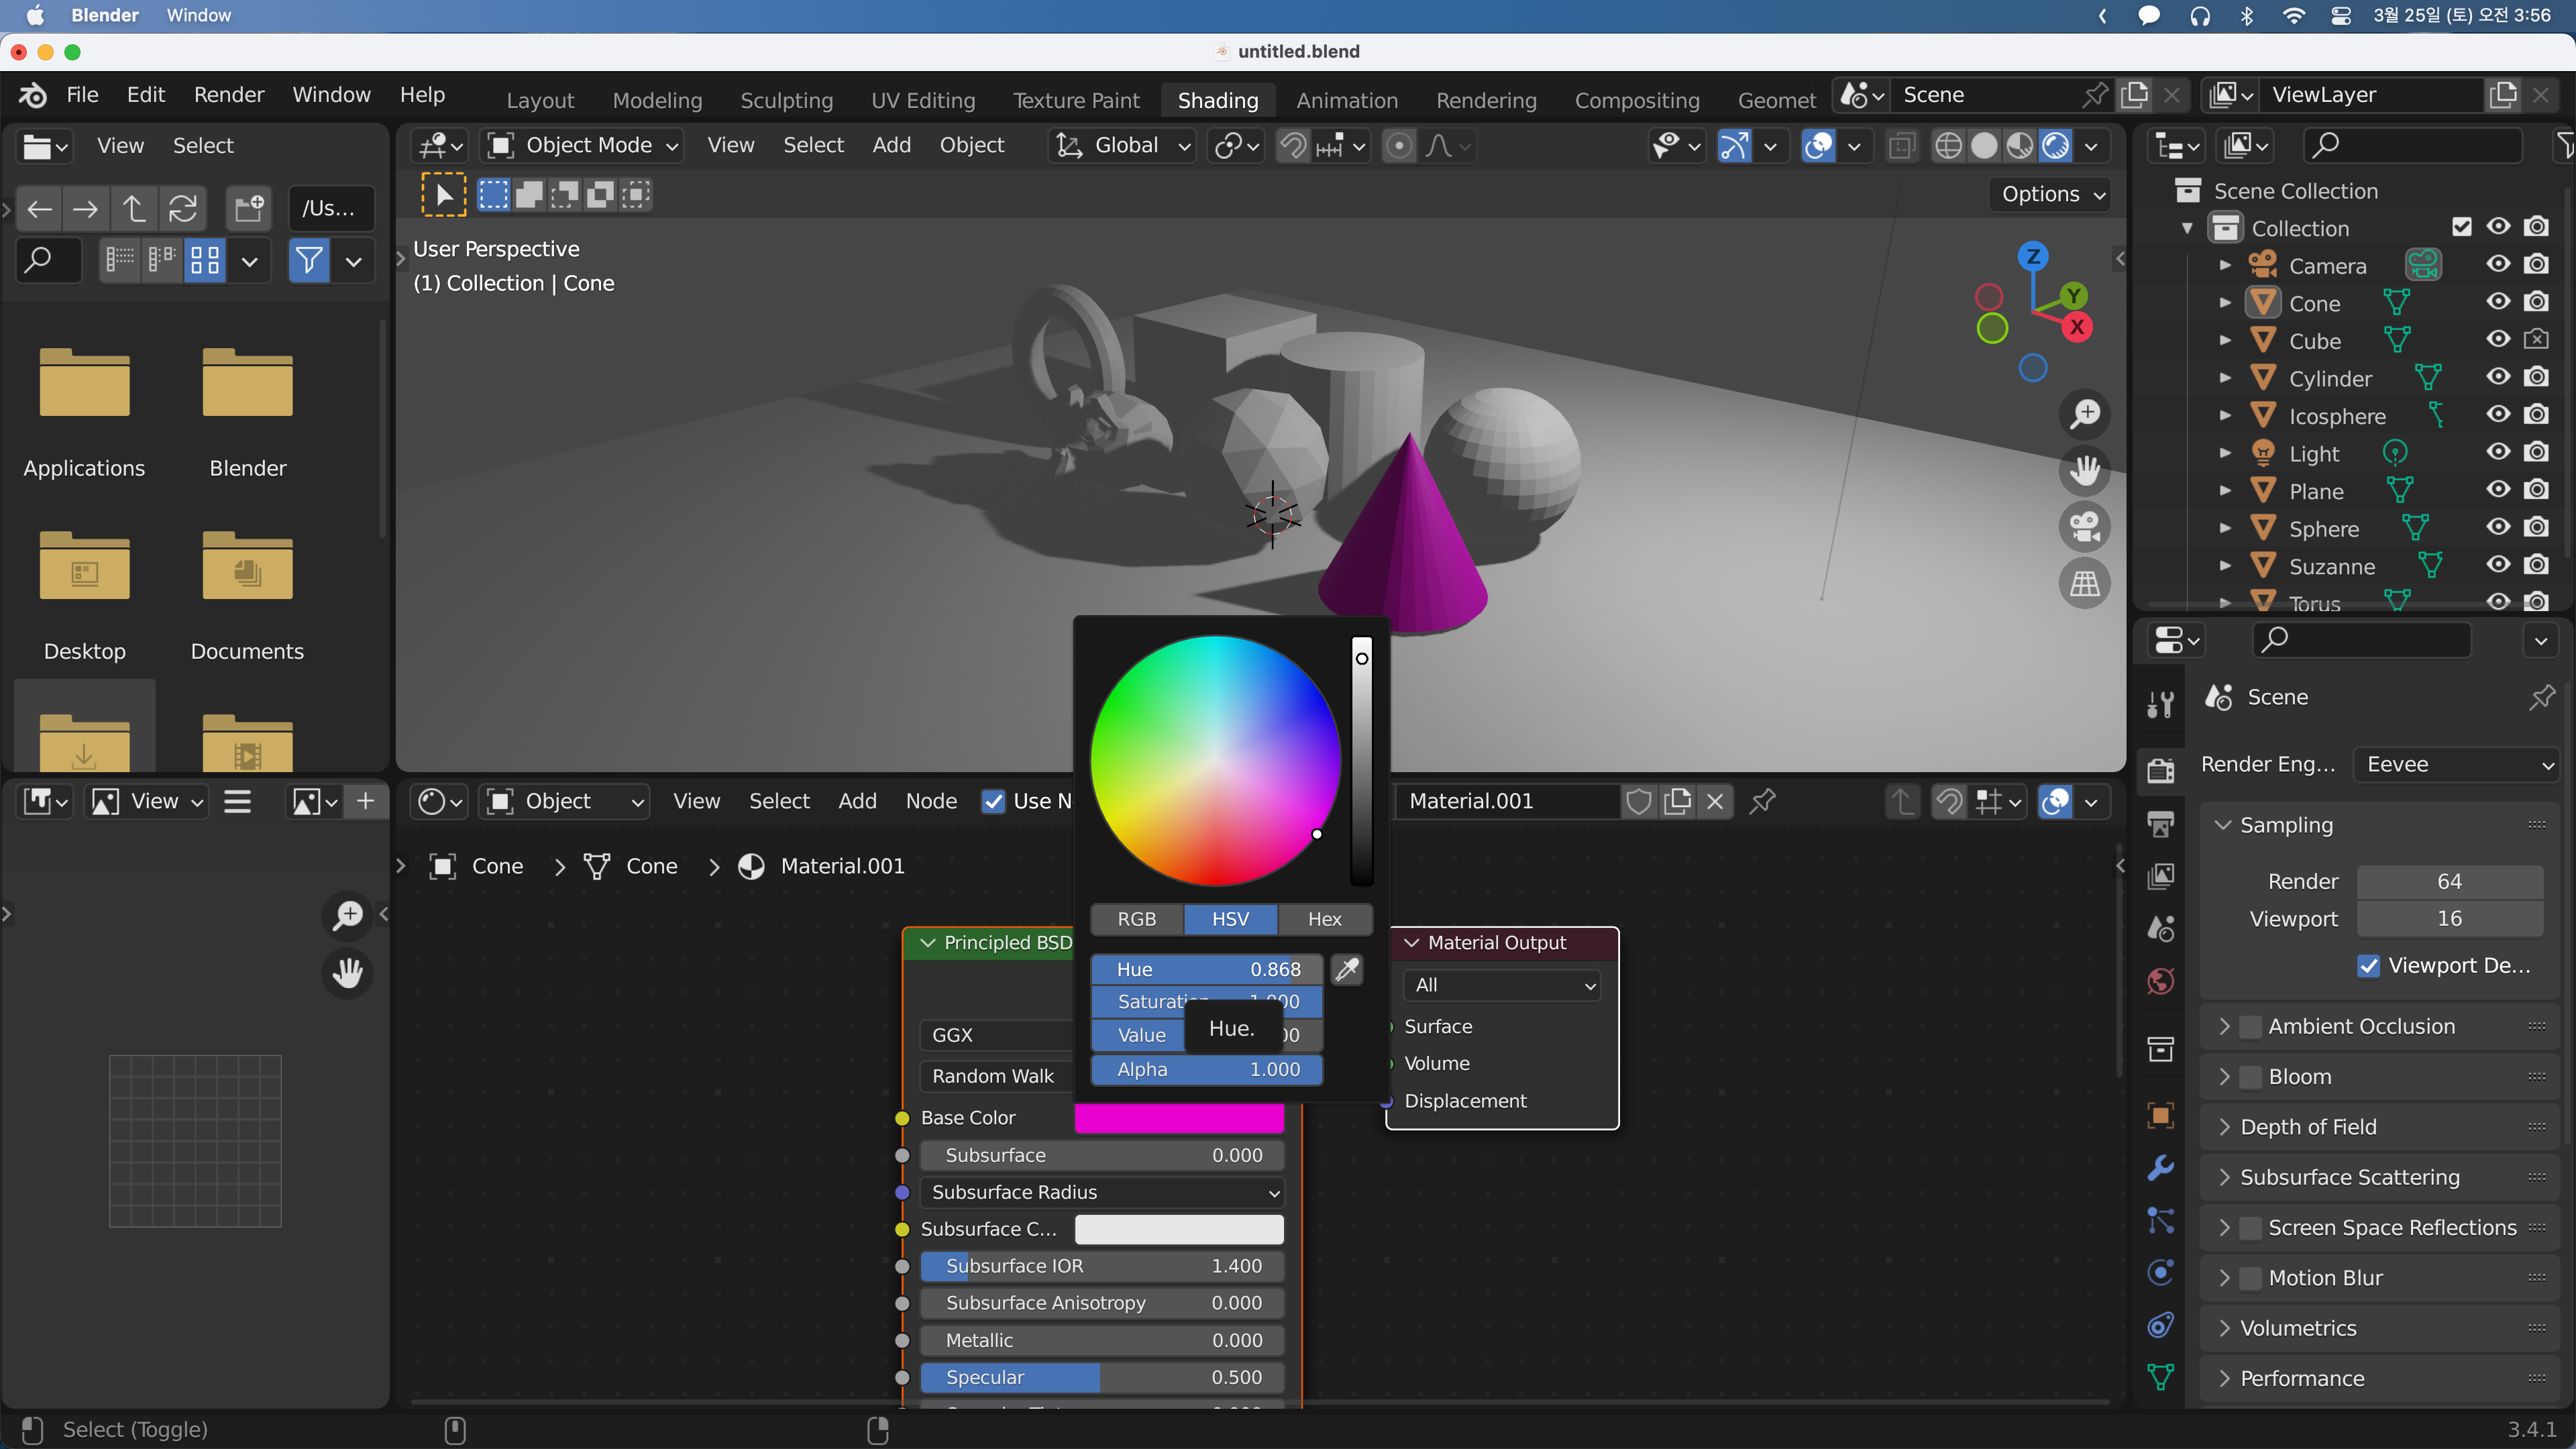Pin the node editor with the pin icon
2576x1449 pixels.
(1763, 801)
